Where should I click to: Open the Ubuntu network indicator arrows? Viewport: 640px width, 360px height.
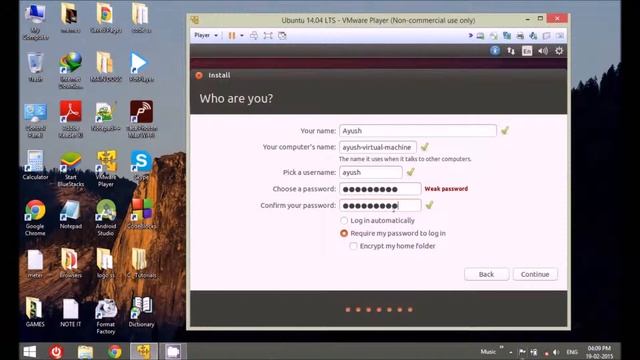click(x=511, y=51)
